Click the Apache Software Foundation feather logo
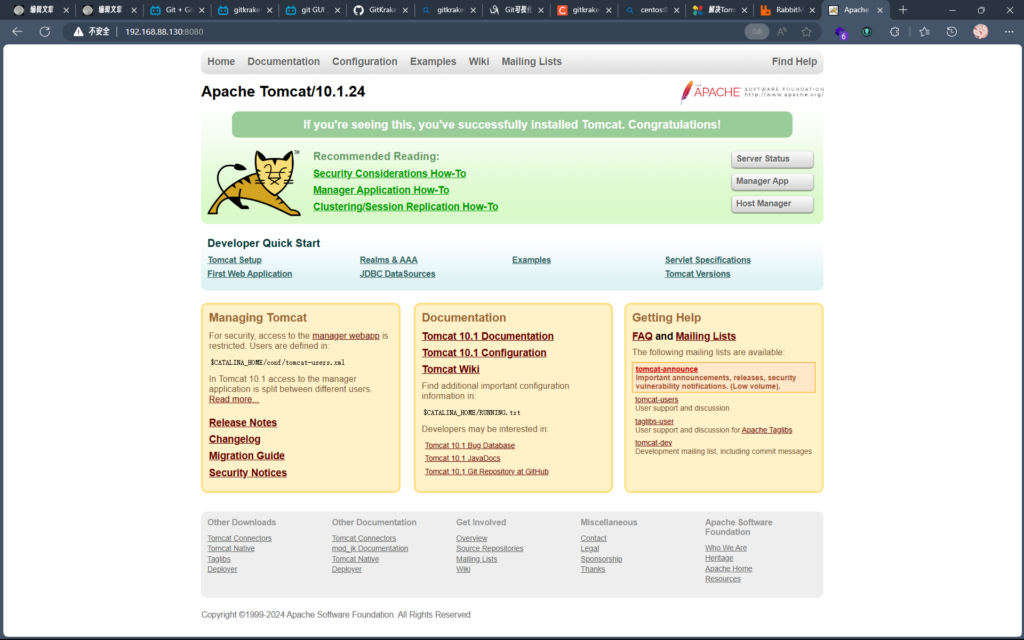The width and height of the screenshot is (1024, 640). 751,92
